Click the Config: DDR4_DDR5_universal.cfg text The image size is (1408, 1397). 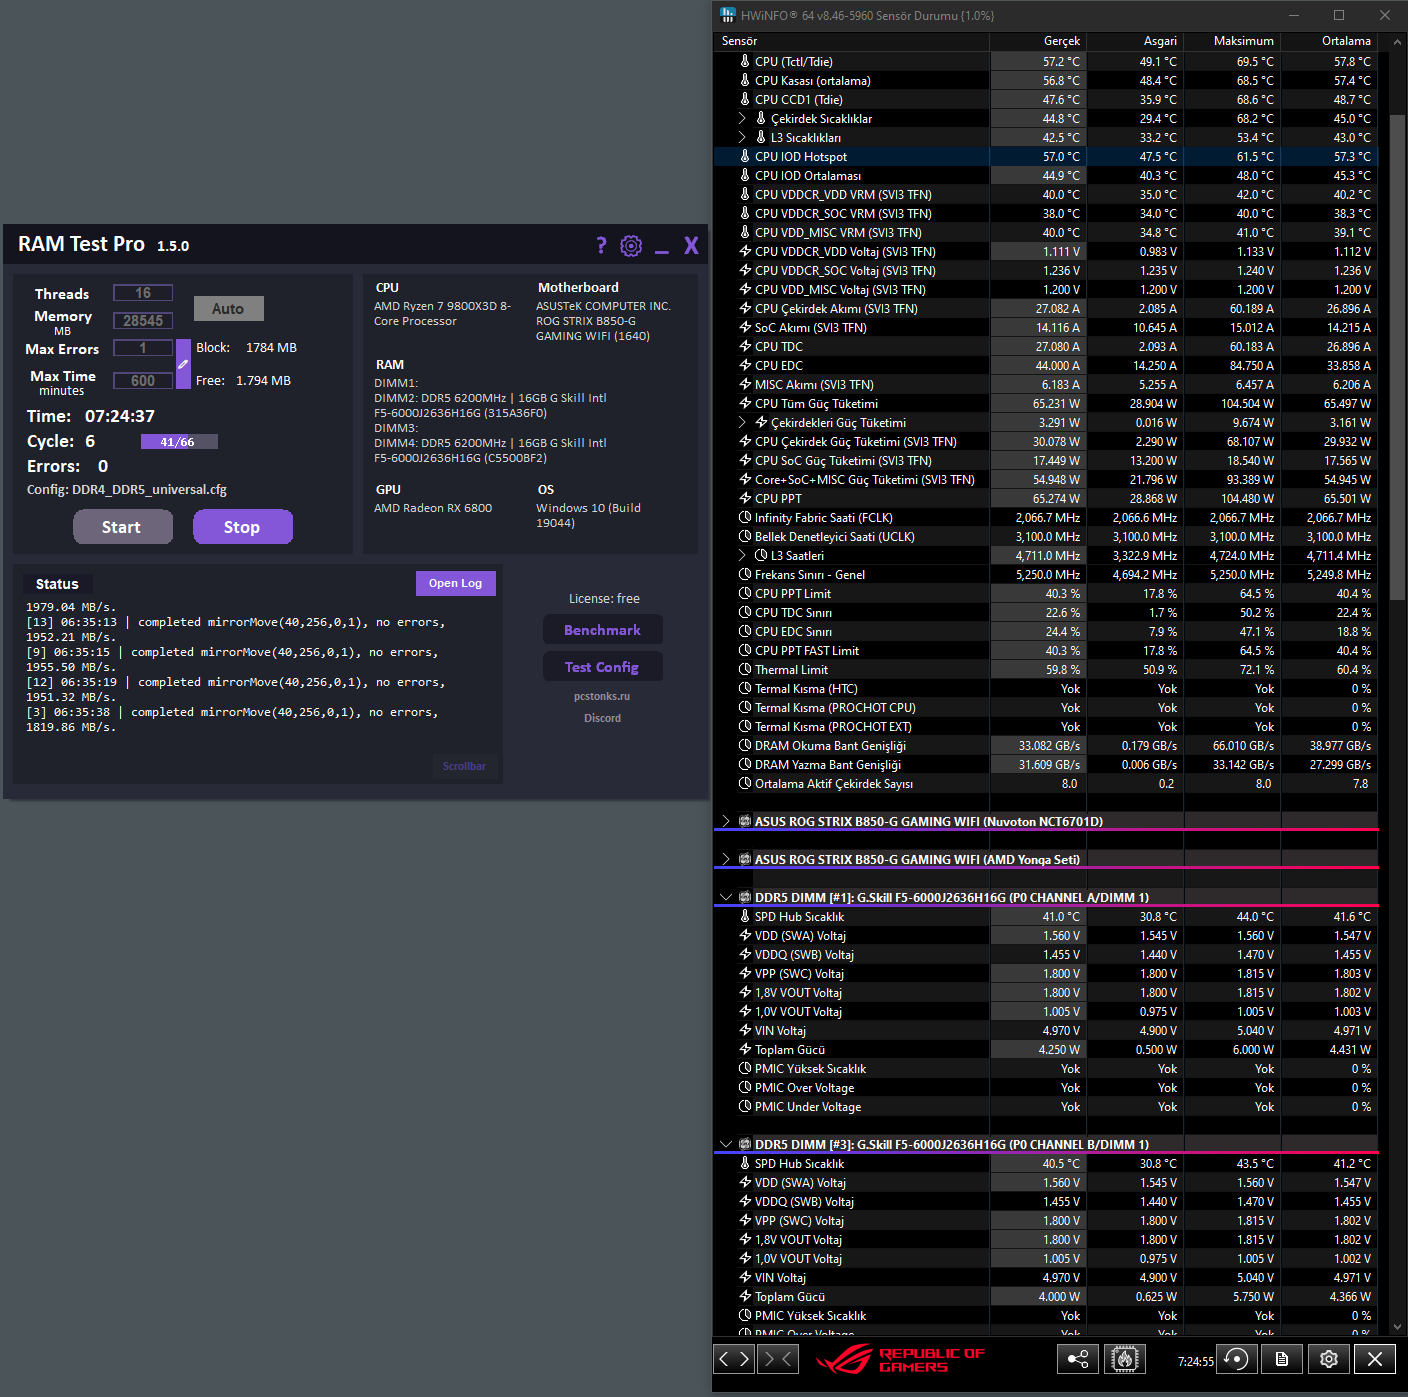[127, 490]
